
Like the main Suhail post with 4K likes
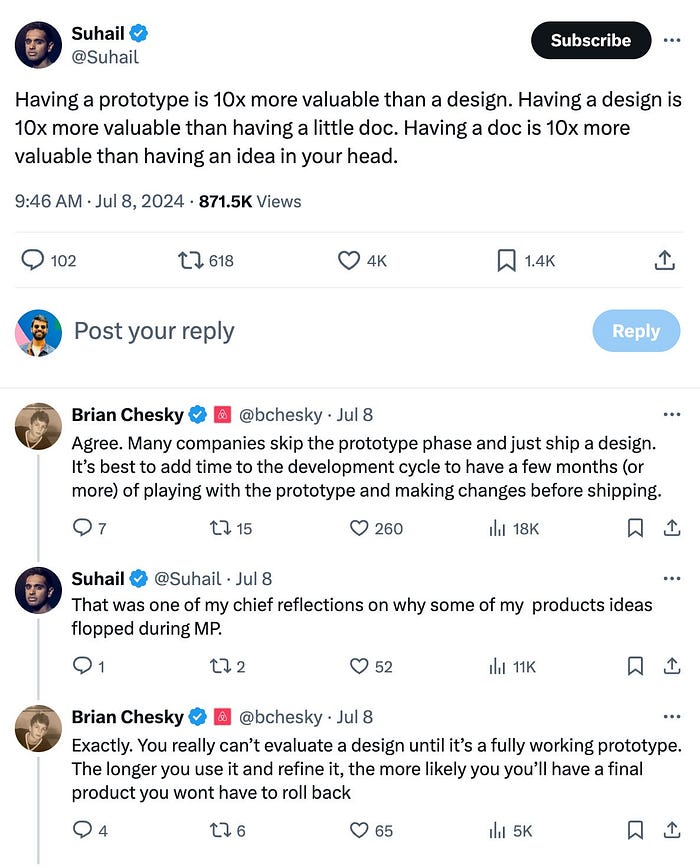pos(349,260)
